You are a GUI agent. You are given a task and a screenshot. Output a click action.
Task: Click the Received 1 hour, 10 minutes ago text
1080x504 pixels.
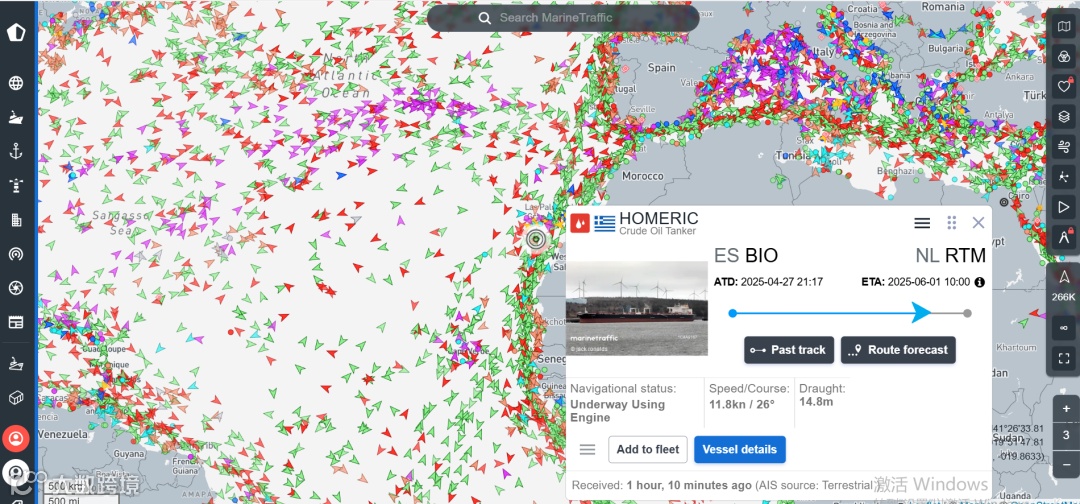point(662,486)
